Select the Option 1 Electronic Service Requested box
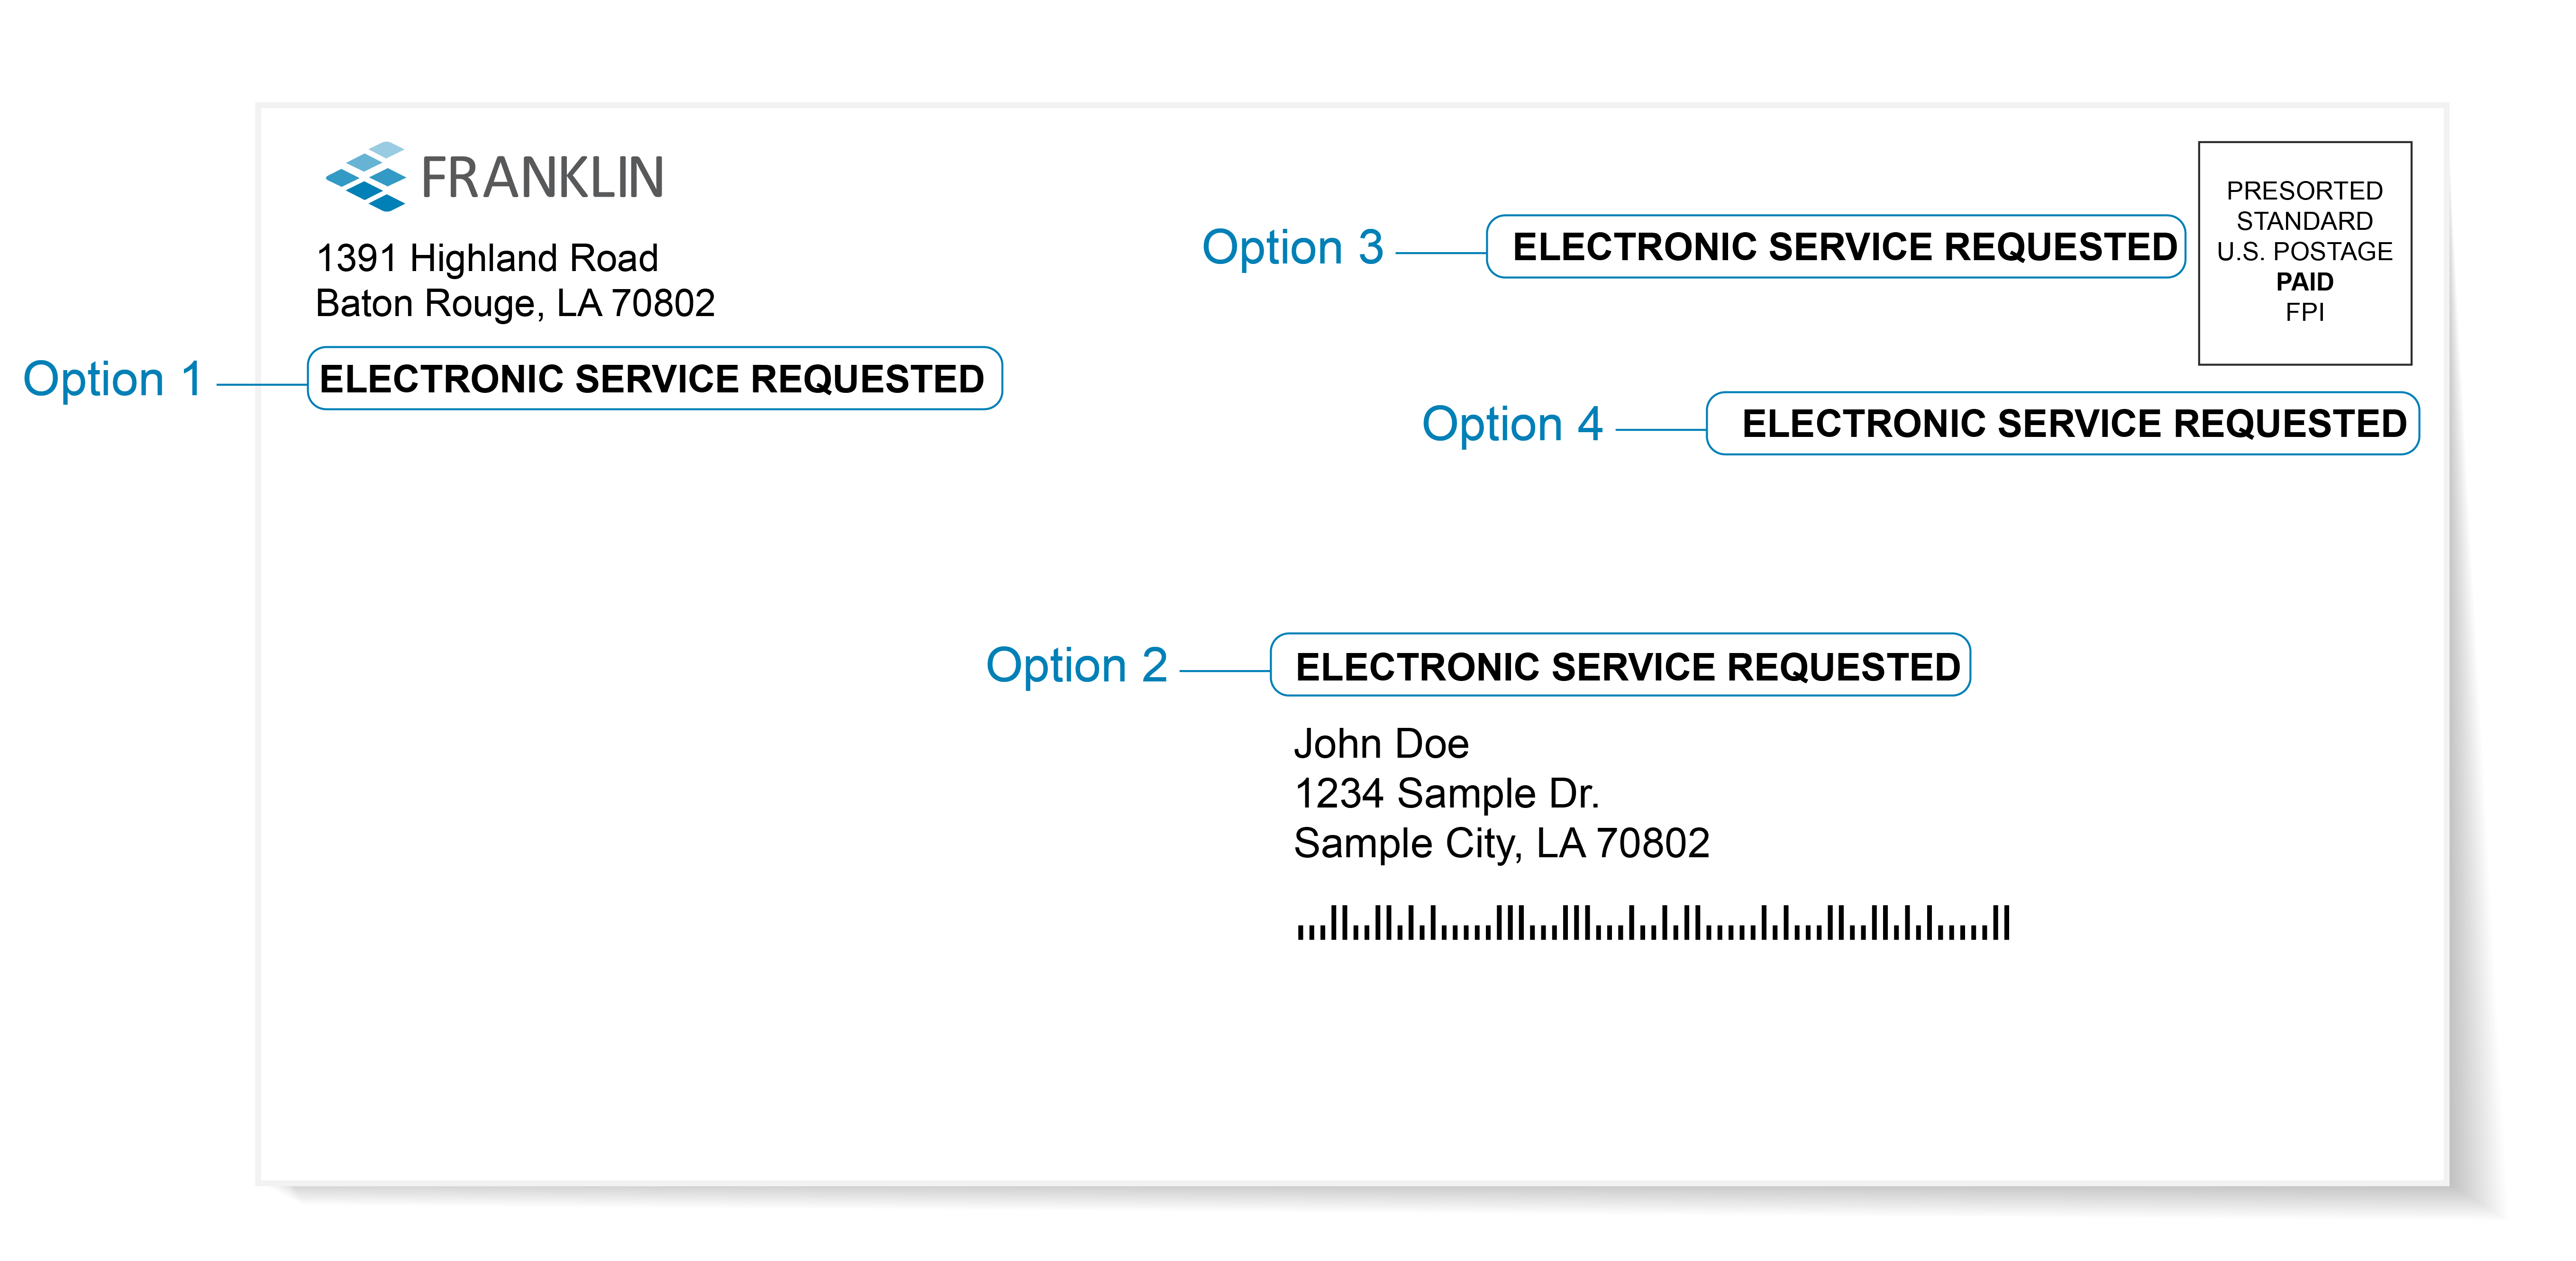 pyautogui.click(x=654, y=379)
